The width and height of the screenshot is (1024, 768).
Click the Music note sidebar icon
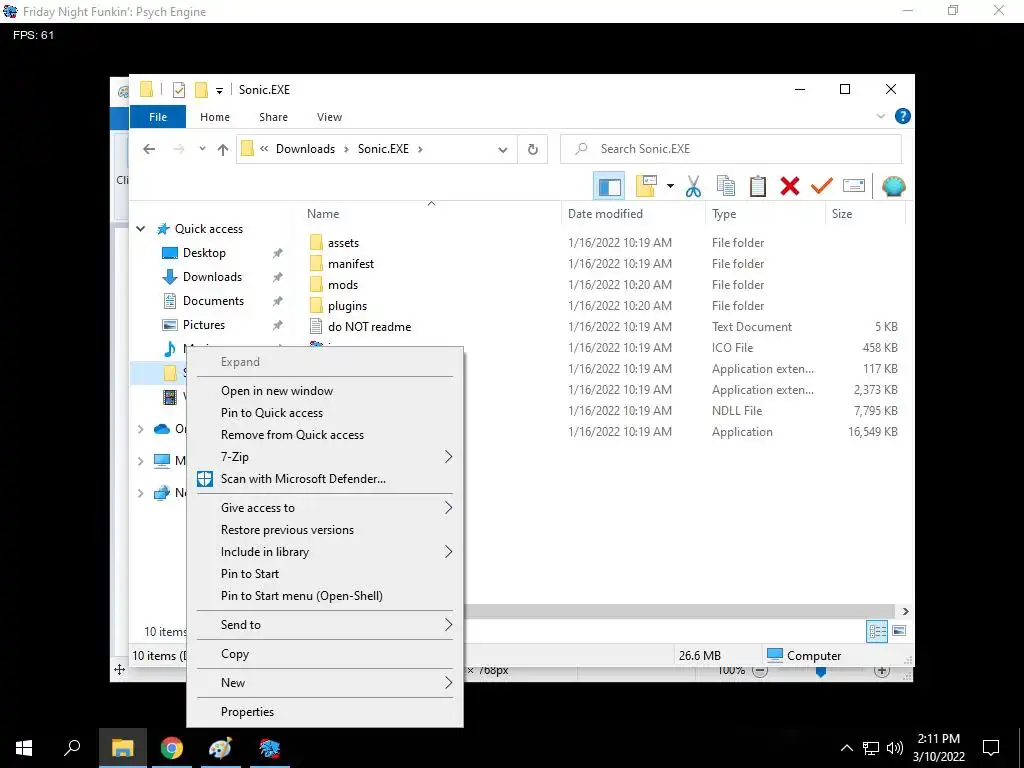(x=170, y=349)
